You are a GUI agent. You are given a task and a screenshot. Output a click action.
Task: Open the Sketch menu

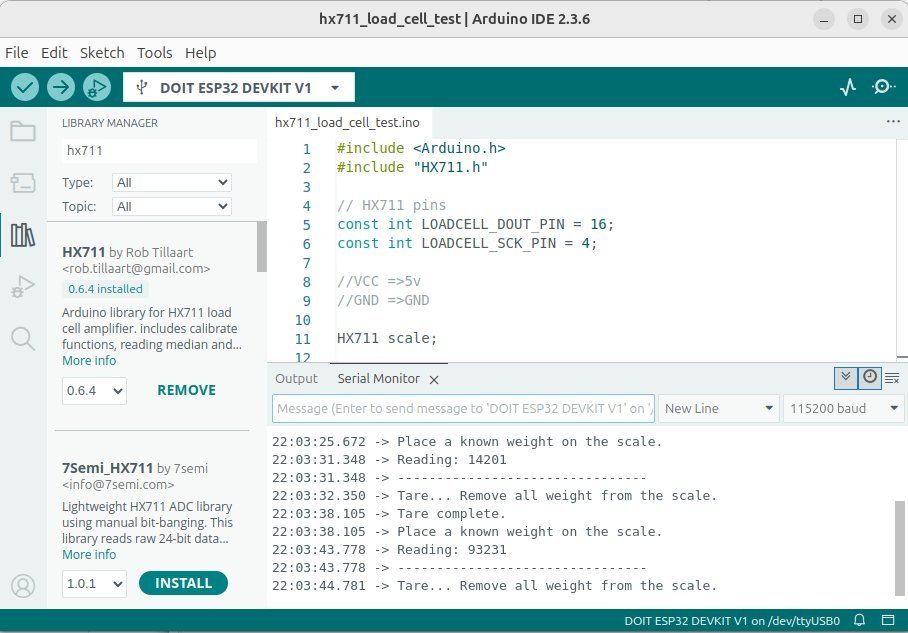click(x=102, y=53)
